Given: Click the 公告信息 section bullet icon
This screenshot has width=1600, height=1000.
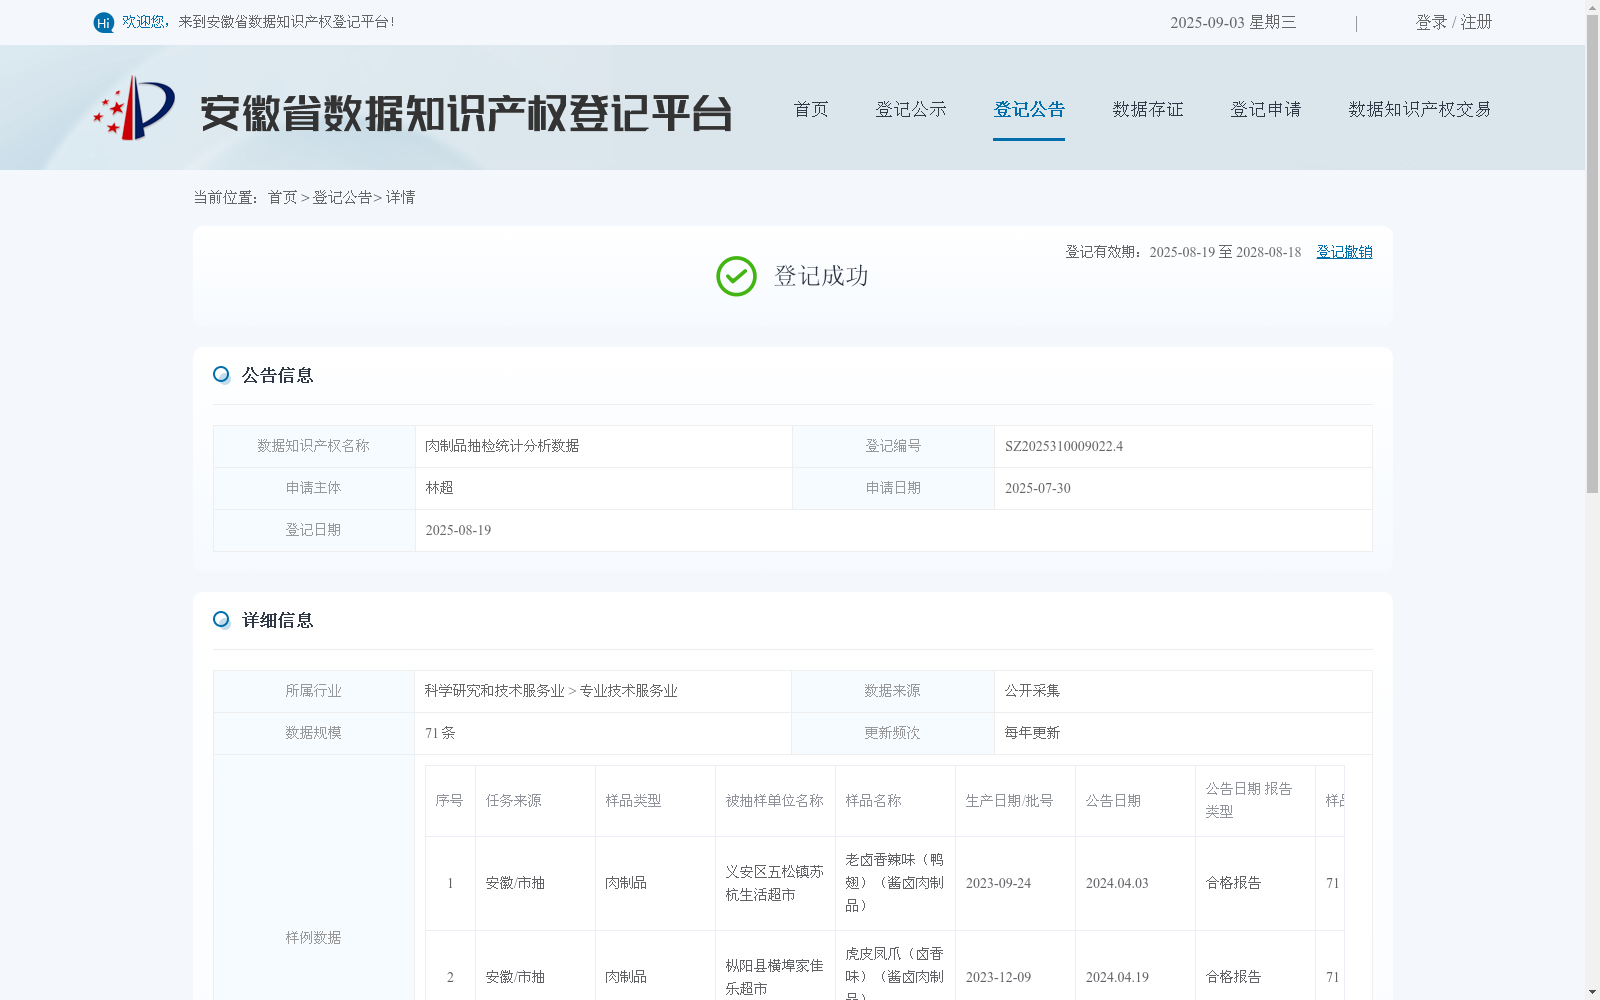Looking at the screenshot, I should coord(221,375).
